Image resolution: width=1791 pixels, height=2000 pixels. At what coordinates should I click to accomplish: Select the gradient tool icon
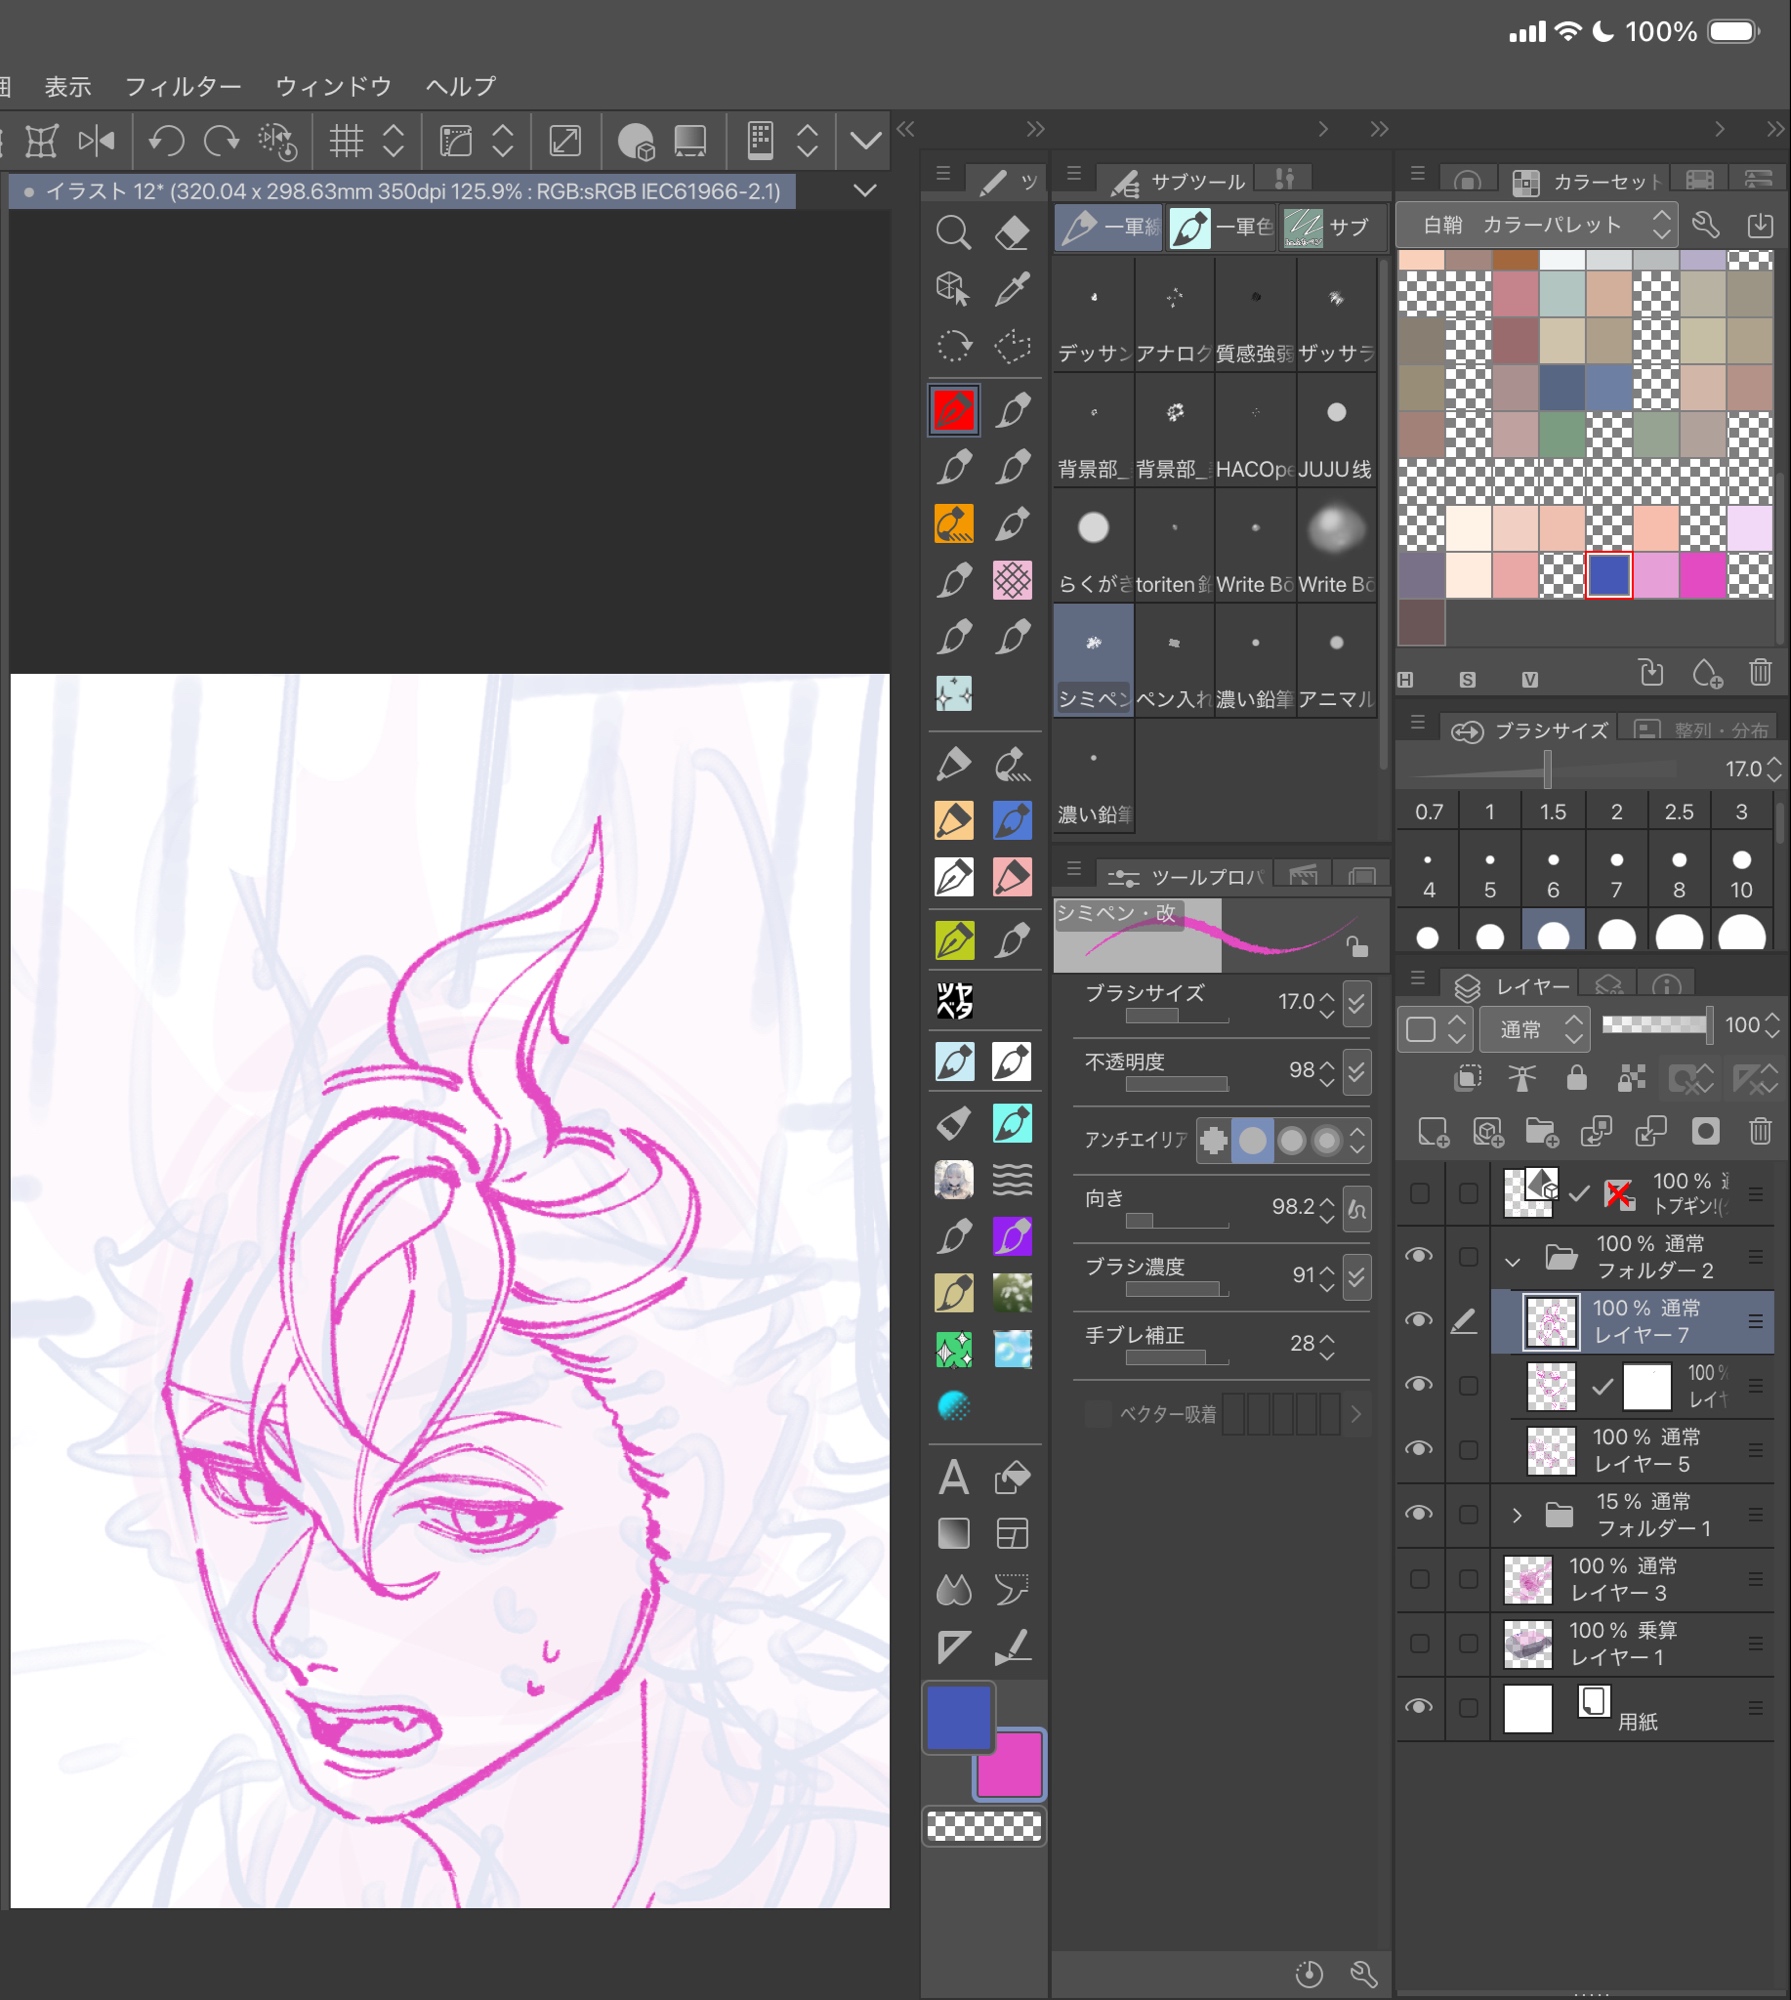pos(953,1533)
